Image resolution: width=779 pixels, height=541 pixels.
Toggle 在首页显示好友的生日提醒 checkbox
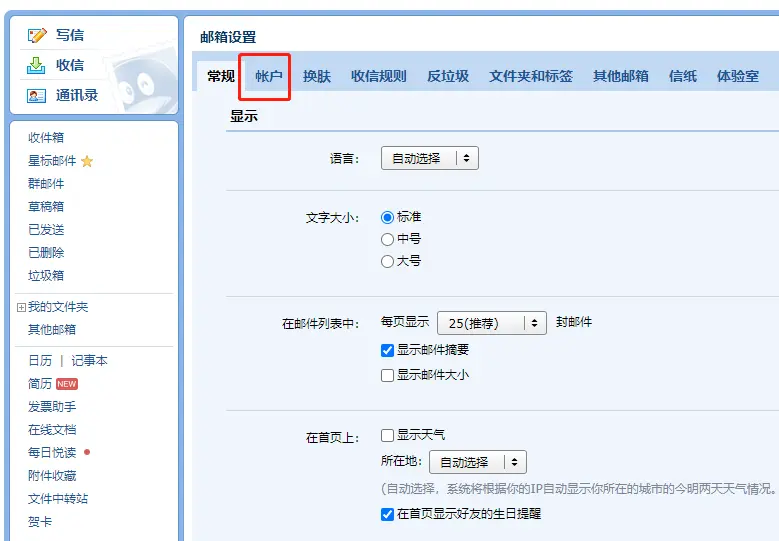point(388,514)
